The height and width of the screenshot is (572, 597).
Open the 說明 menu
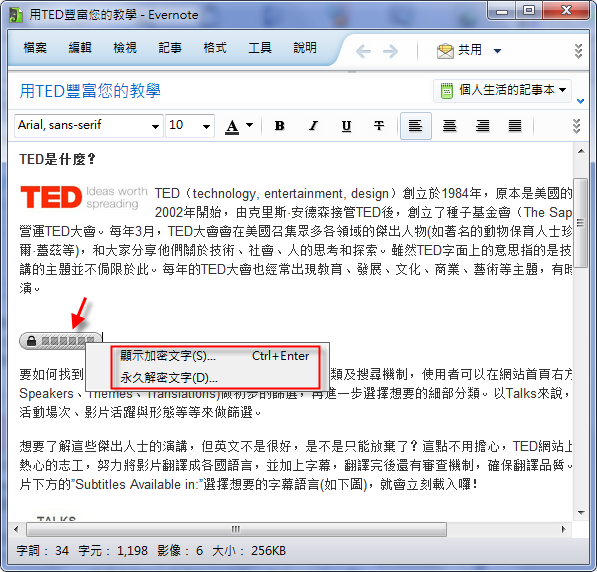coord(305,48)
